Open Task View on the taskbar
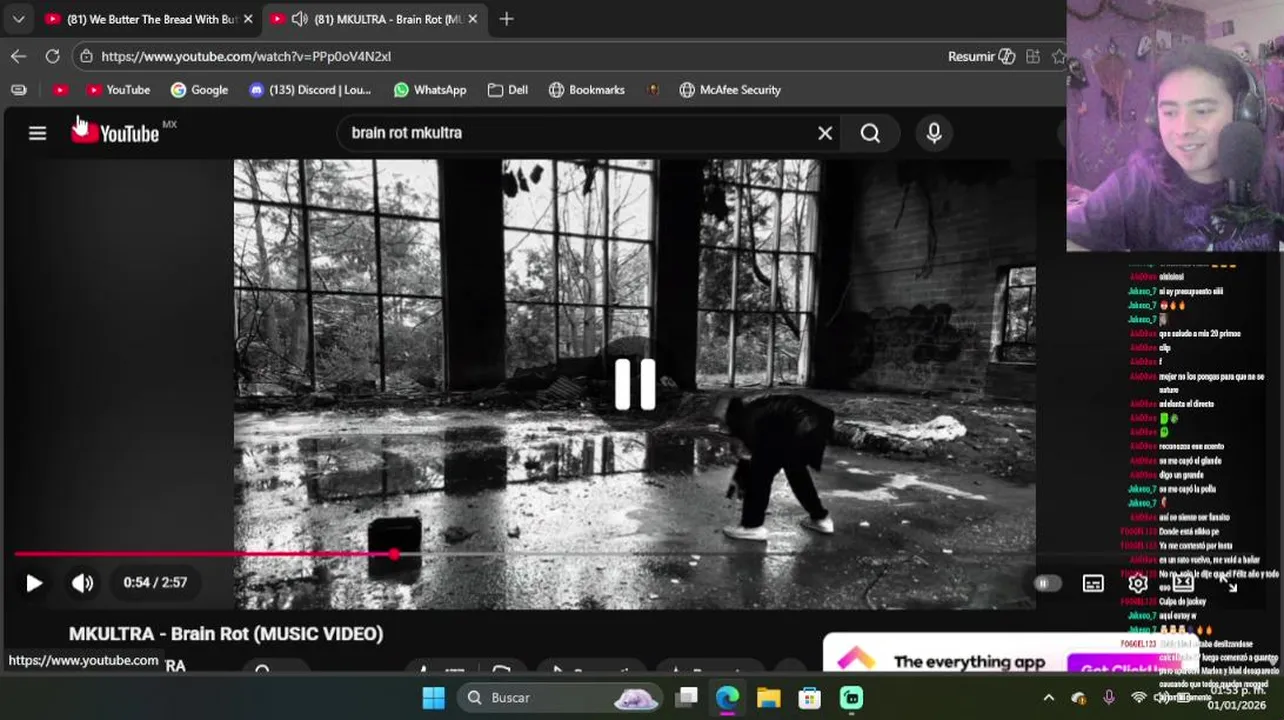The height and width of the screenshot is (720, 1284). tap(686, 698)
